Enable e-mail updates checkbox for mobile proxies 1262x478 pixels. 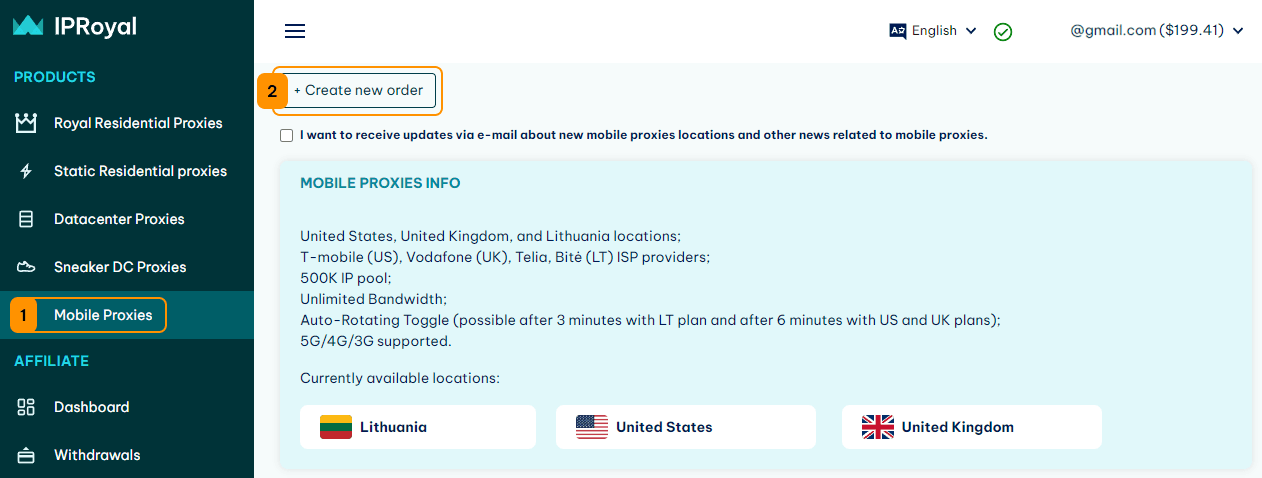(x=287, y=135)
